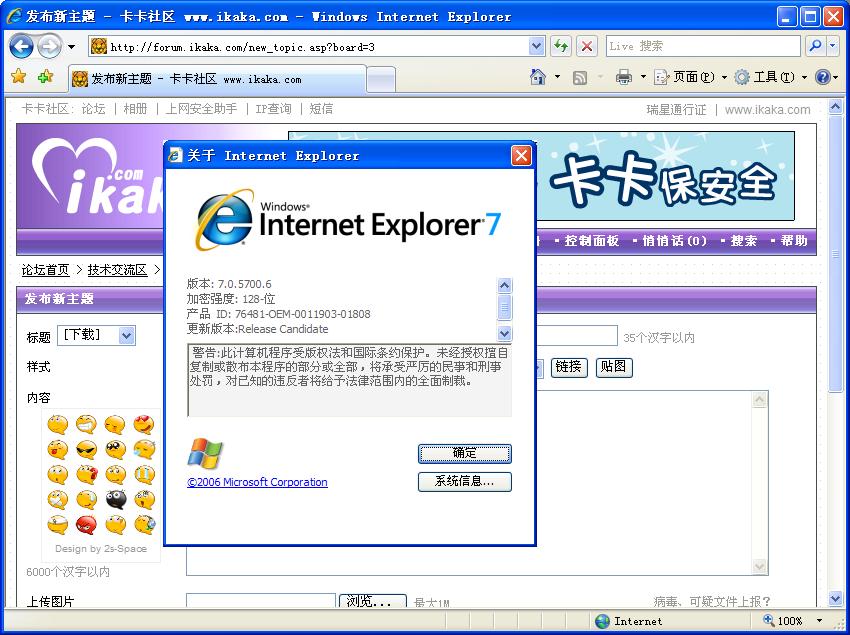850x635 pixels.
Task: Click the Live search input box
Action: (x=703, y=47)
